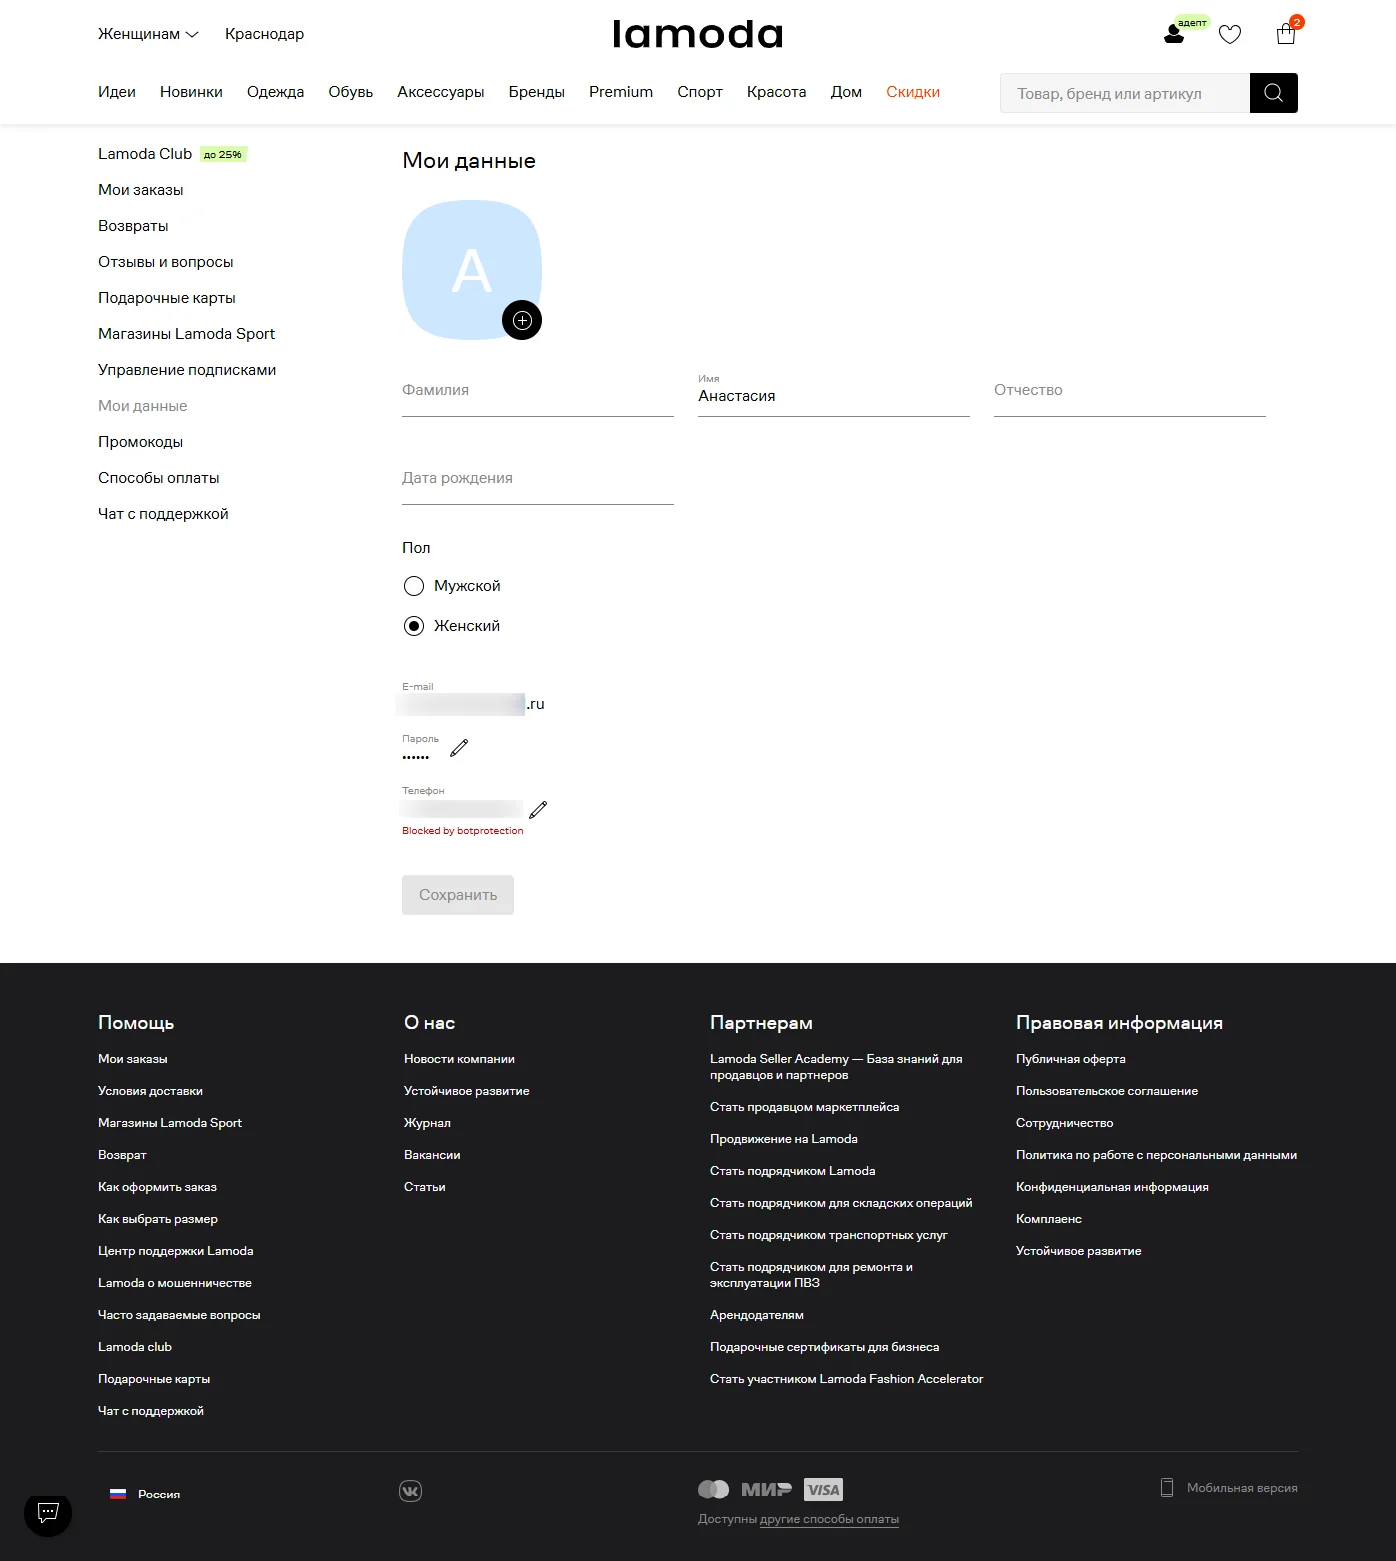The height and width of the screenshot is (1561, 1396).
Task: Open Возвраты in sidebar
Action: click(x=133, y=226)
